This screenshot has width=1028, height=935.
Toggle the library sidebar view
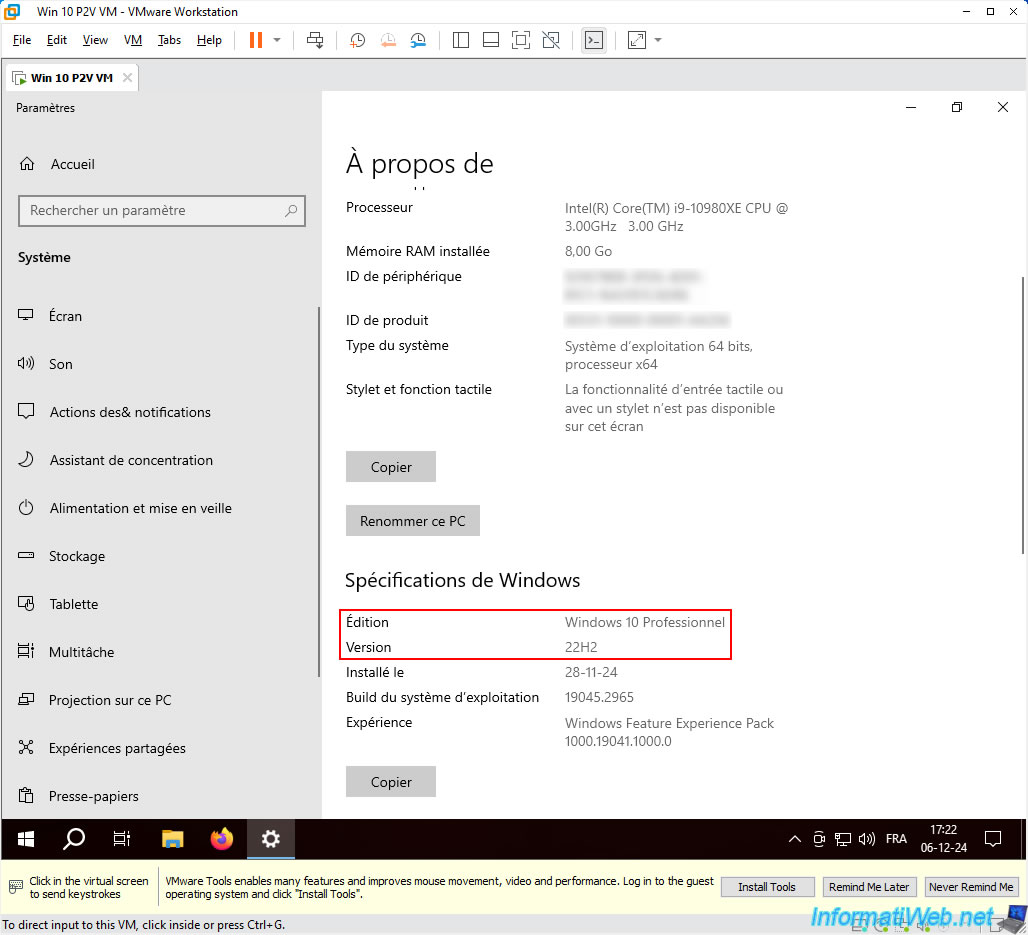click(461, 40)
